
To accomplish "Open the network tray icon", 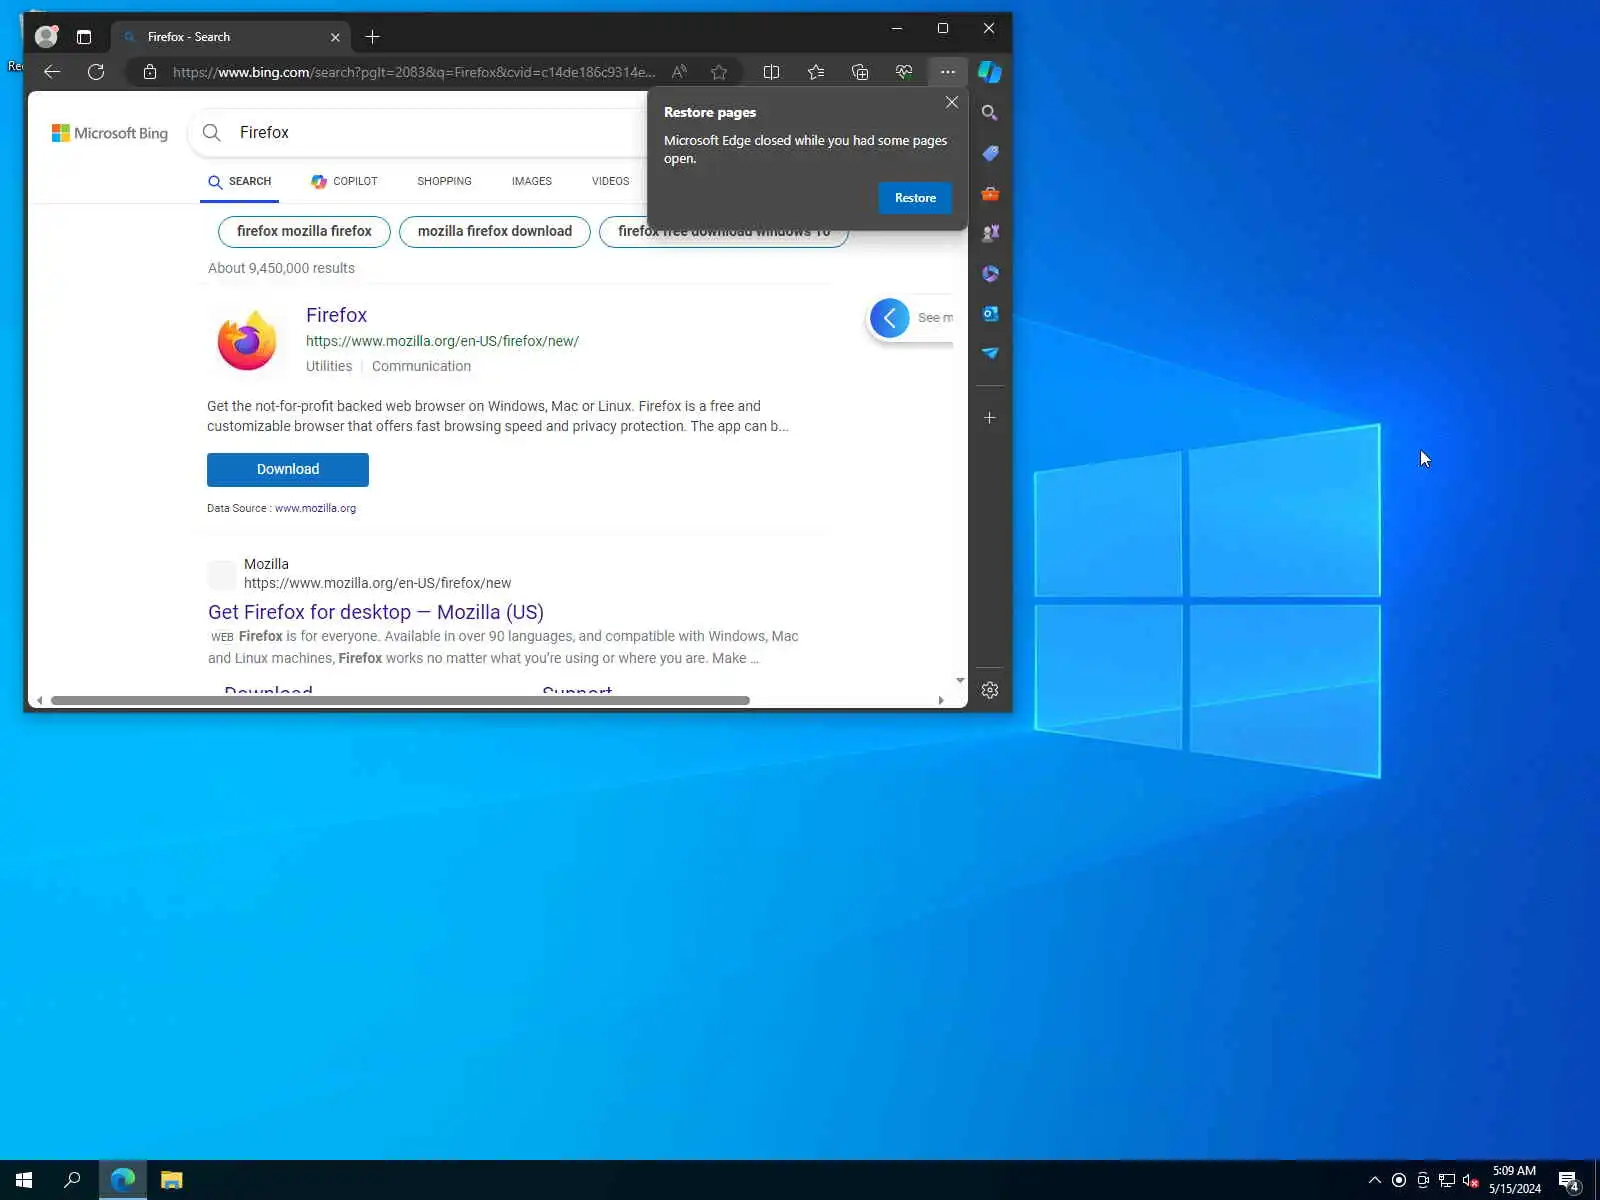I will (x=1447, y=1180).
